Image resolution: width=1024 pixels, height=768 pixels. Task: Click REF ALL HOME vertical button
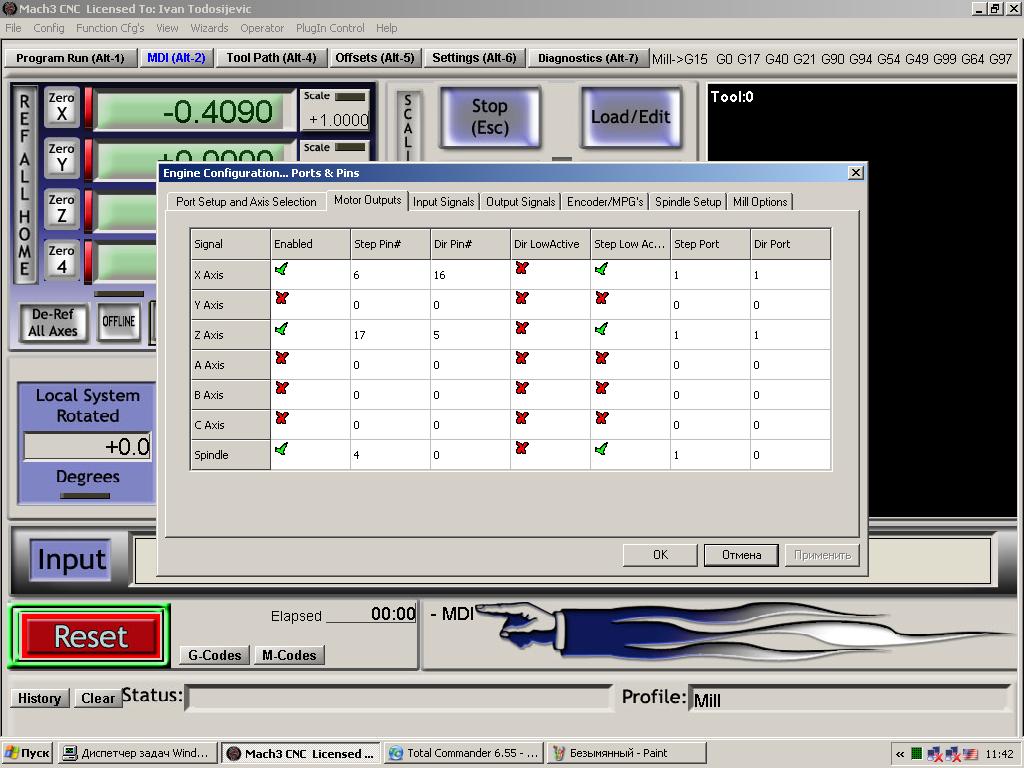tap(25, 185)
